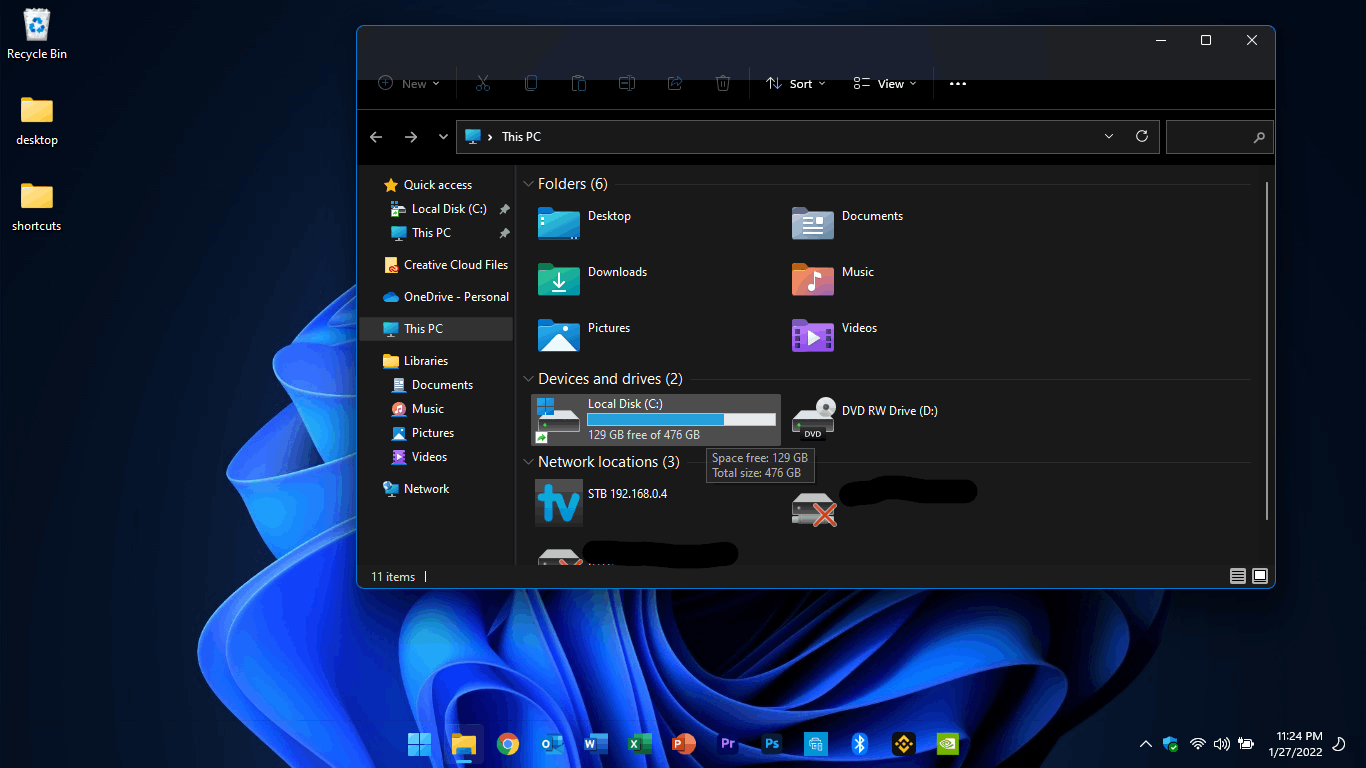Collapse the Folders (6) group
The height and width of the screenshot is (768, 1366).
[x=528, y=184]
